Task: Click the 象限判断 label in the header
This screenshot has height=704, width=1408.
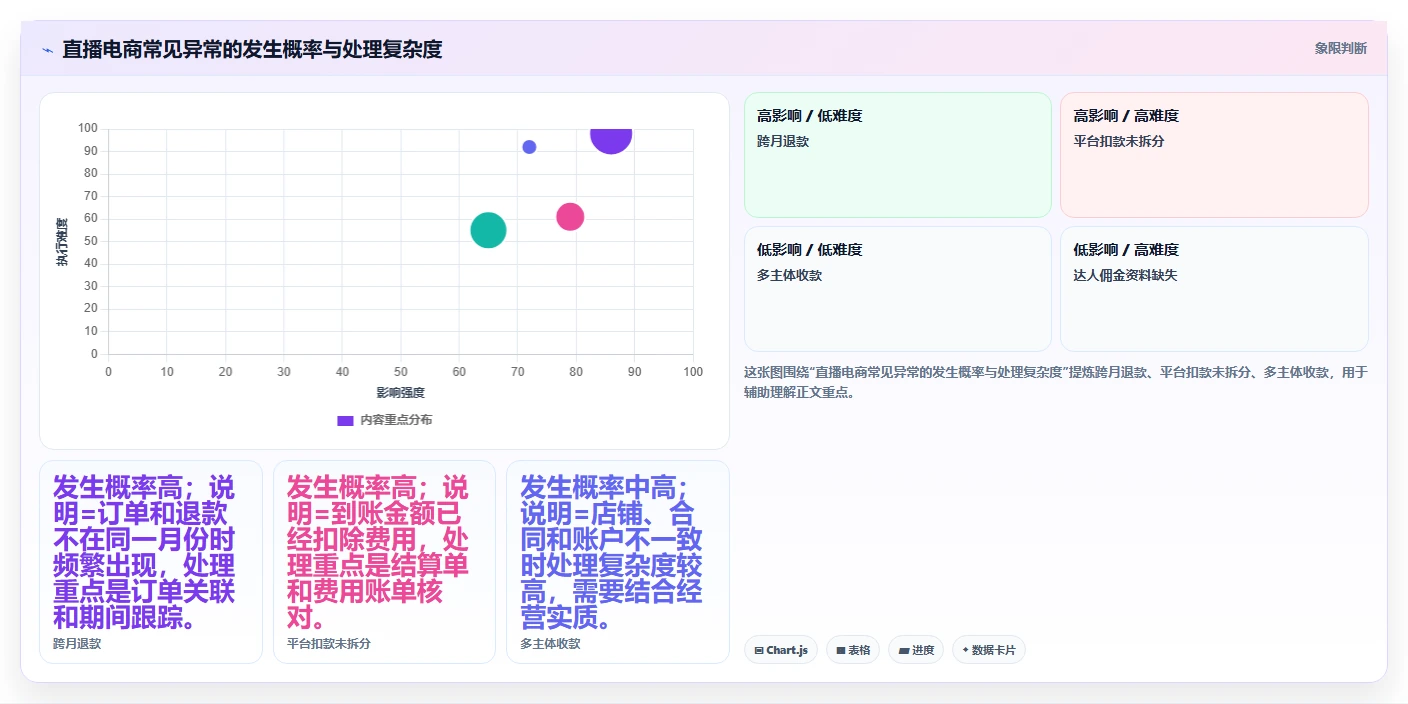Action: tap(1341, 48)
